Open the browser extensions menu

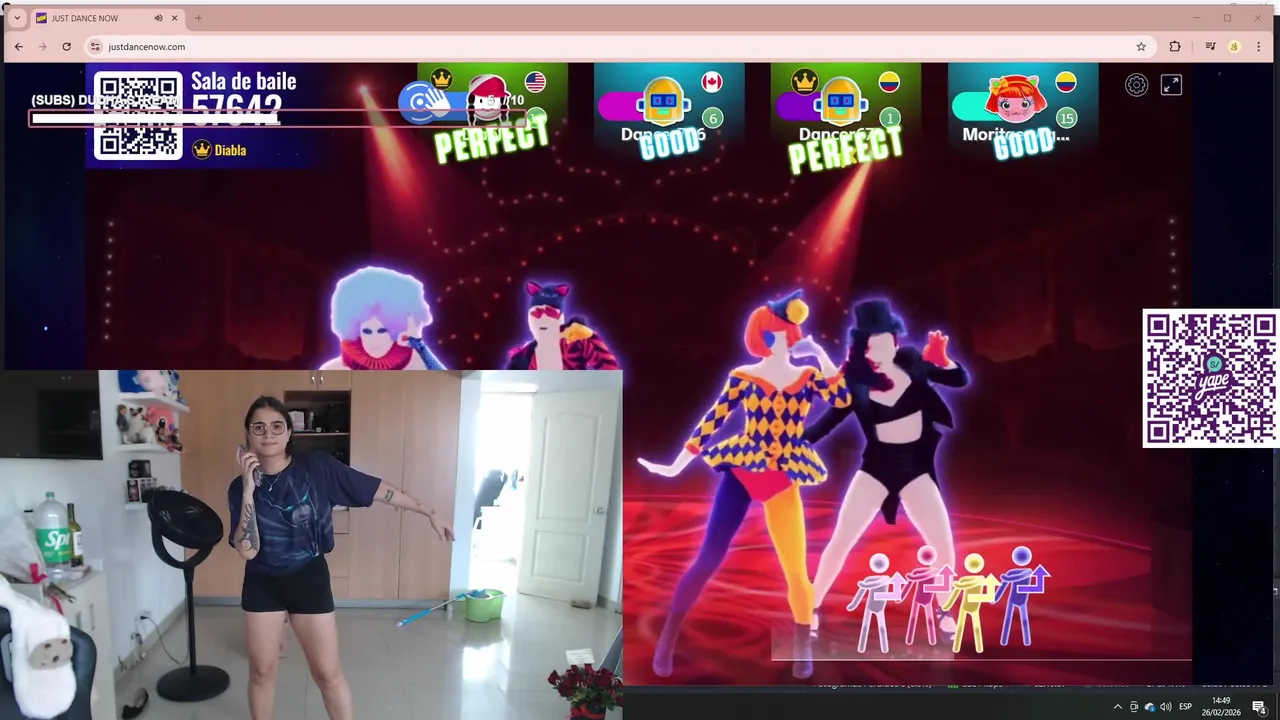[1175, 46]
